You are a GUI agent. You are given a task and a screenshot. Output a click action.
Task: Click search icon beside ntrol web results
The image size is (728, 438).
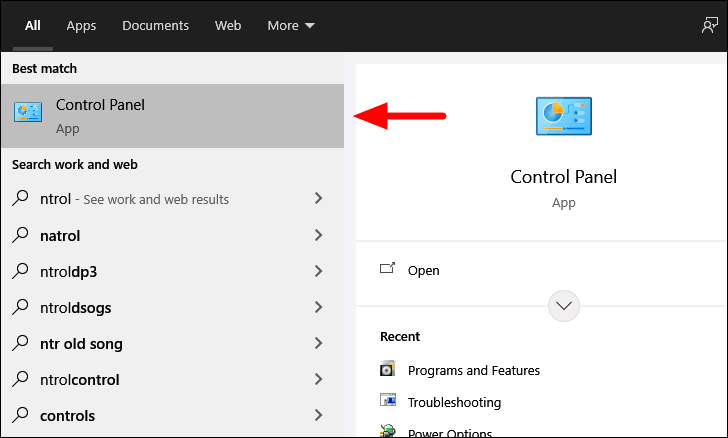(20, 198)
